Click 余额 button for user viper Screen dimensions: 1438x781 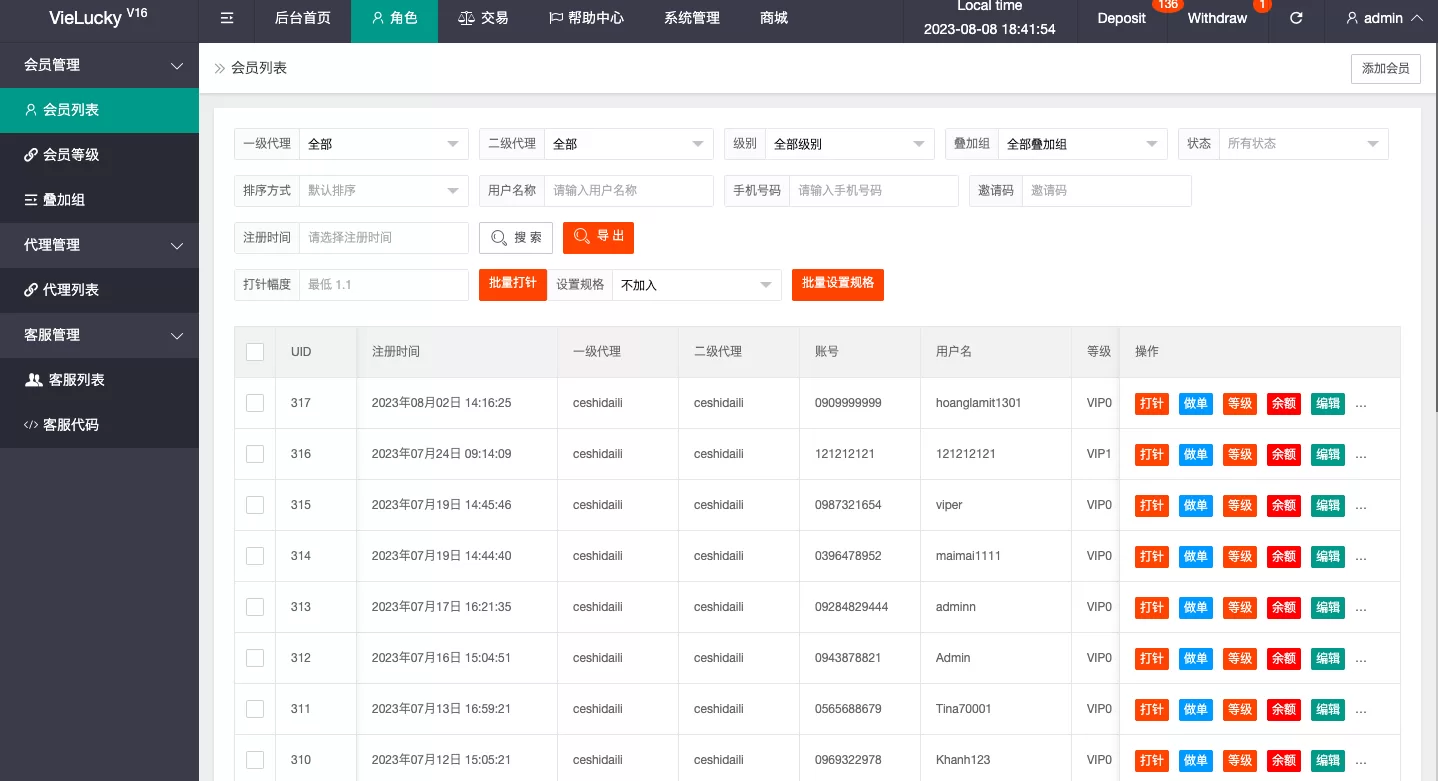1283,505
